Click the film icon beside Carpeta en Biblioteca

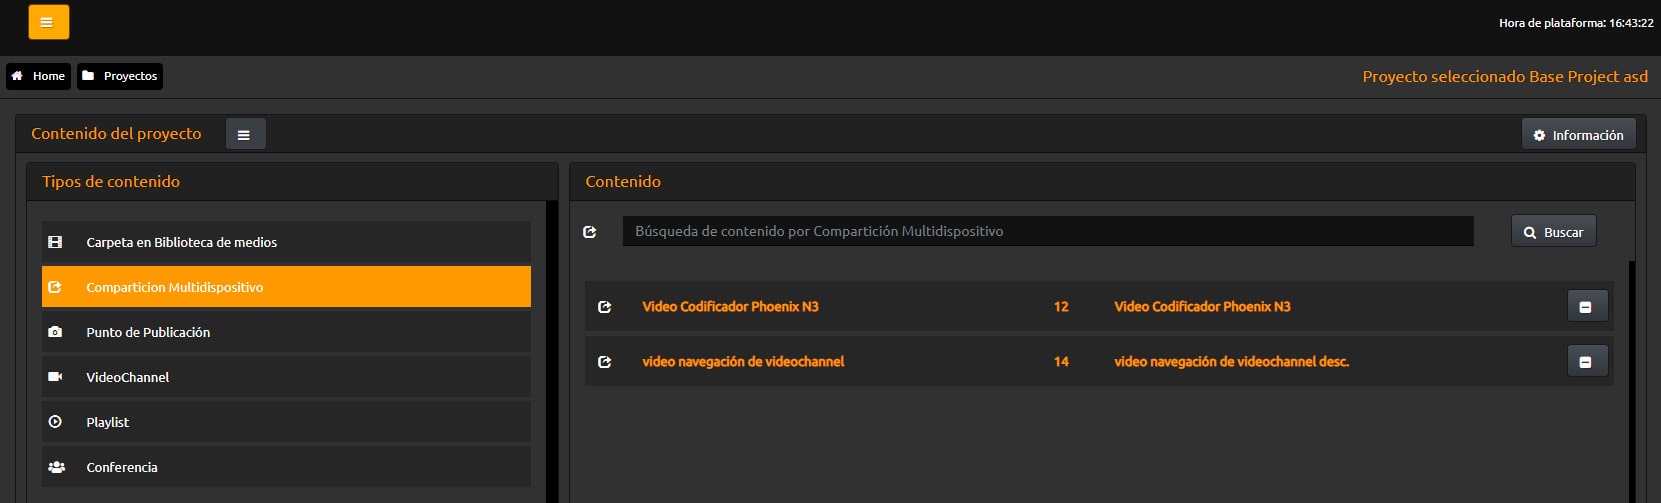click(x=55, y=242)
